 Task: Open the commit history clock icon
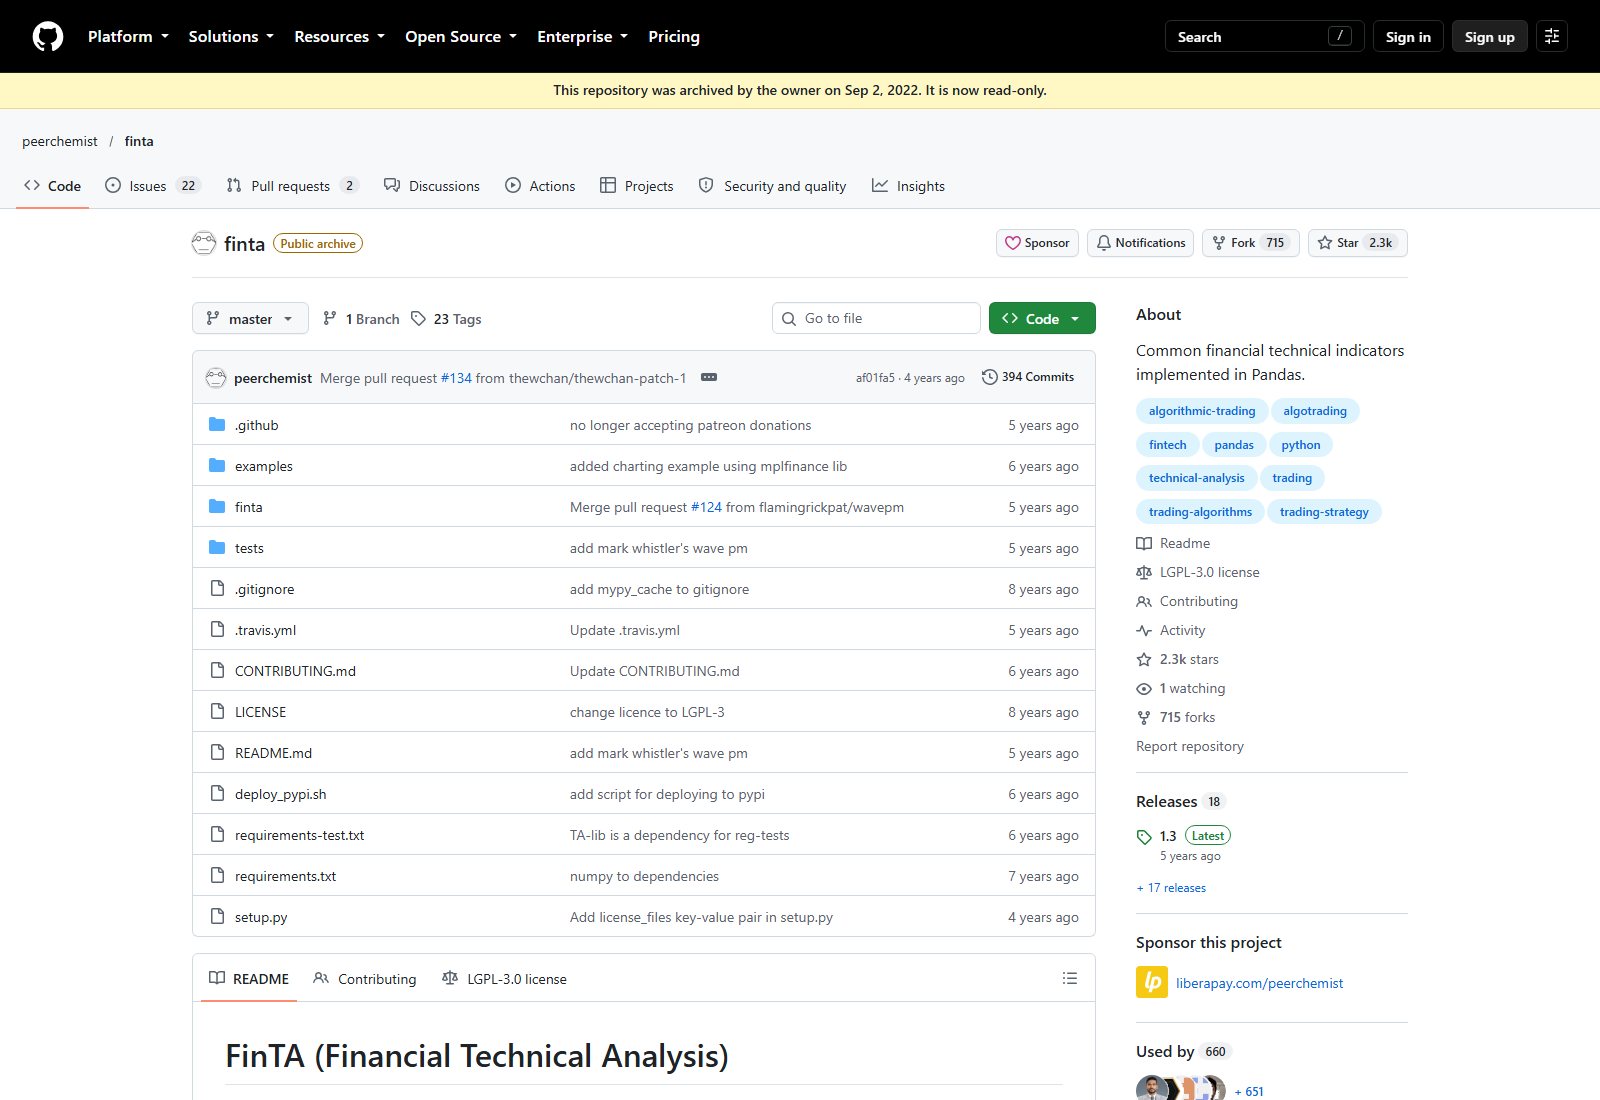click(990, 377)
